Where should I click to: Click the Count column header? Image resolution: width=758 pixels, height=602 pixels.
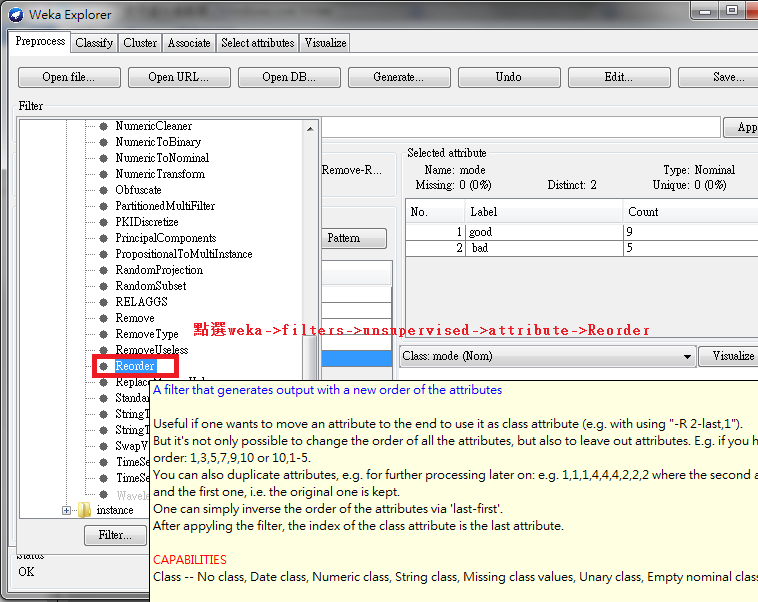[690, 212]
